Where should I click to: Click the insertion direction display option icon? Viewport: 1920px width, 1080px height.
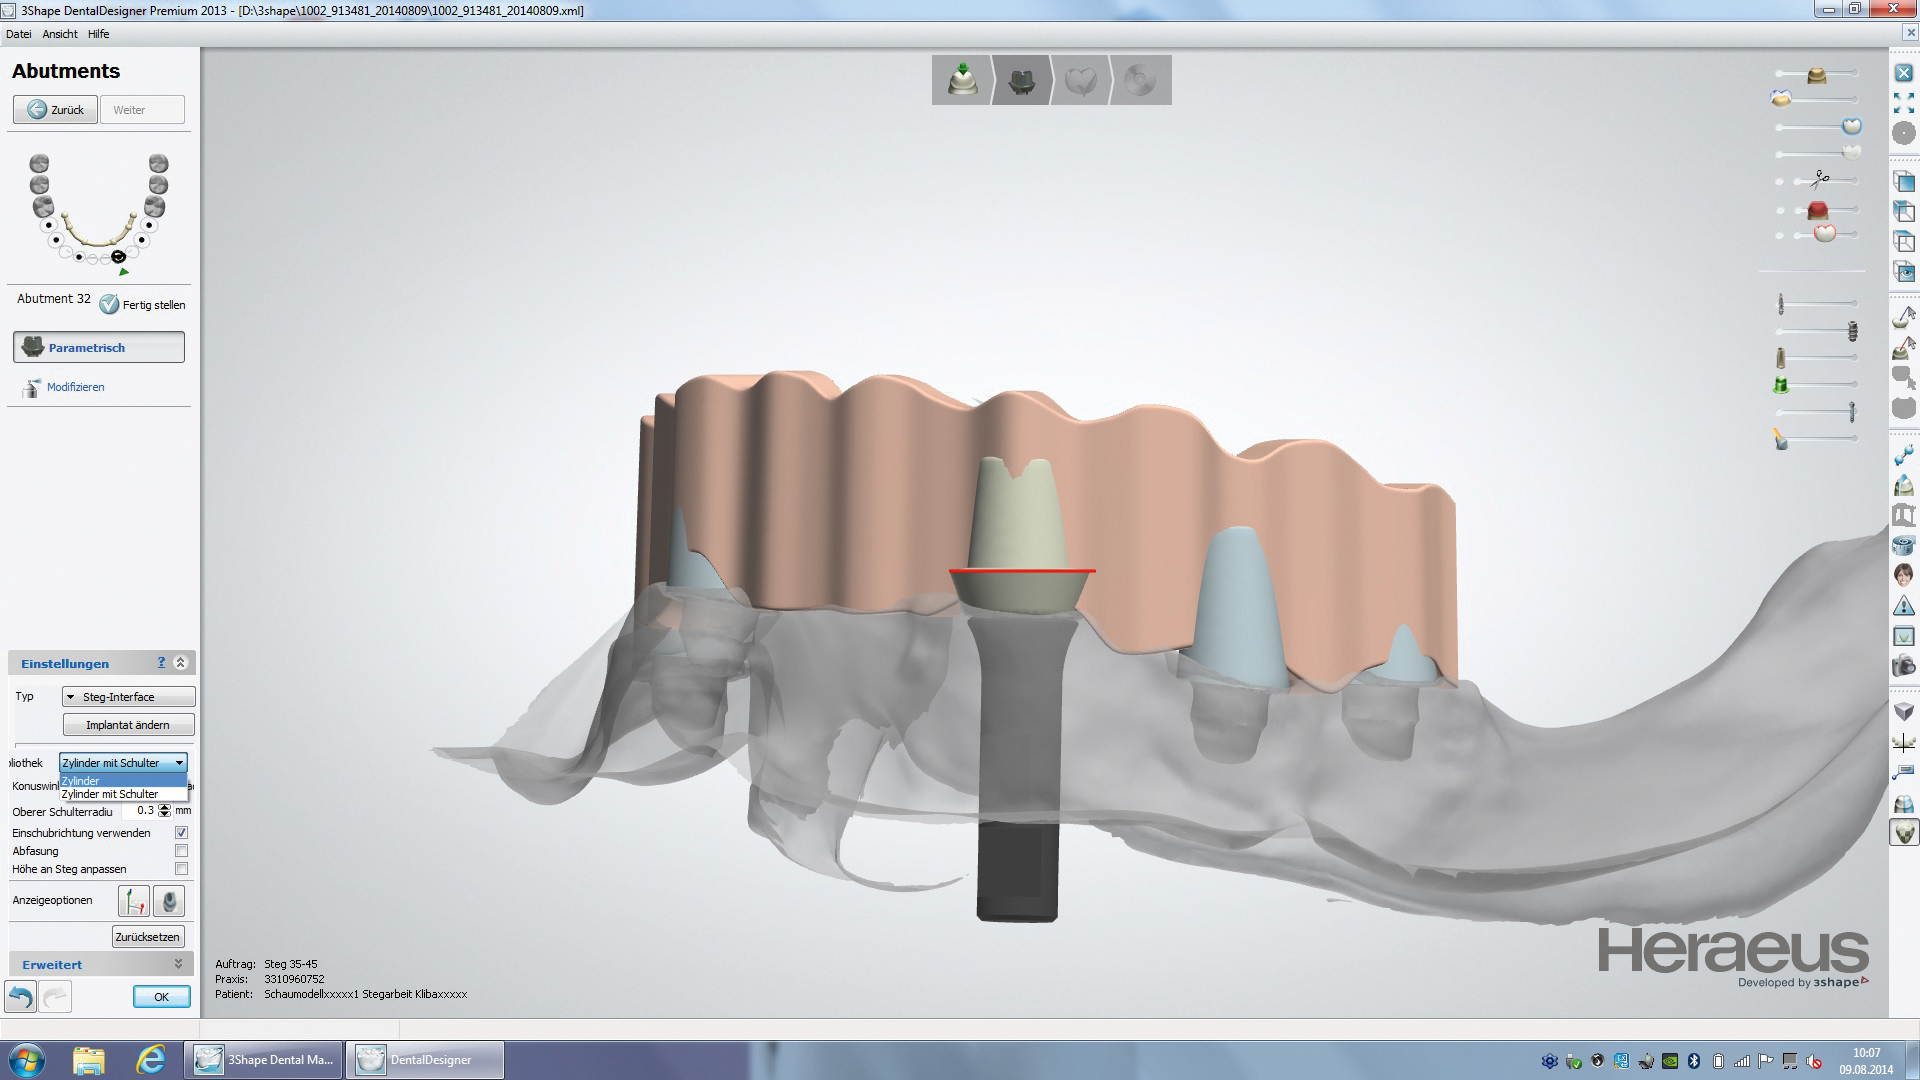[x=133, y=901]
